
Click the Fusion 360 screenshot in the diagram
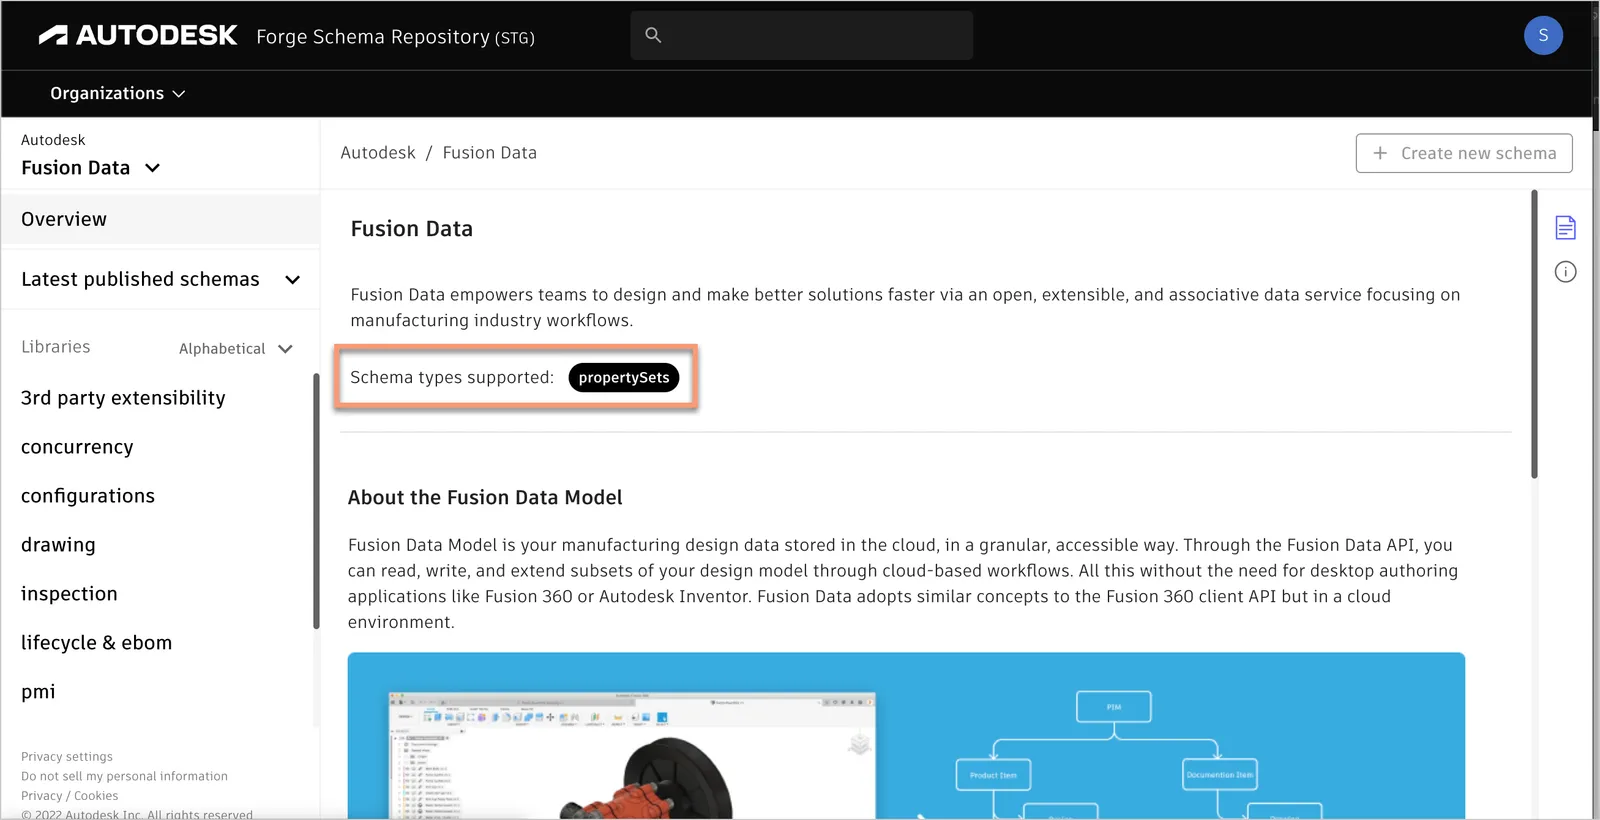pos(632,755)
